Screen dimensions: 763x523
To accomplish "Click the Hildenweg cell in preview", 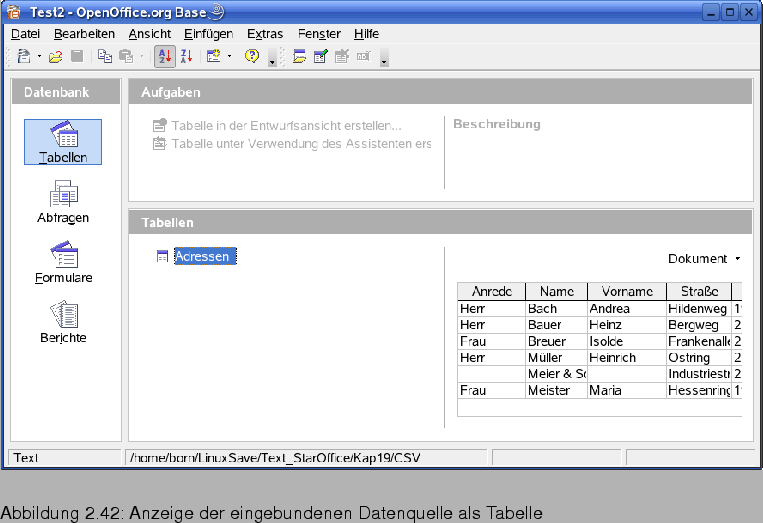I will (699, 308).
